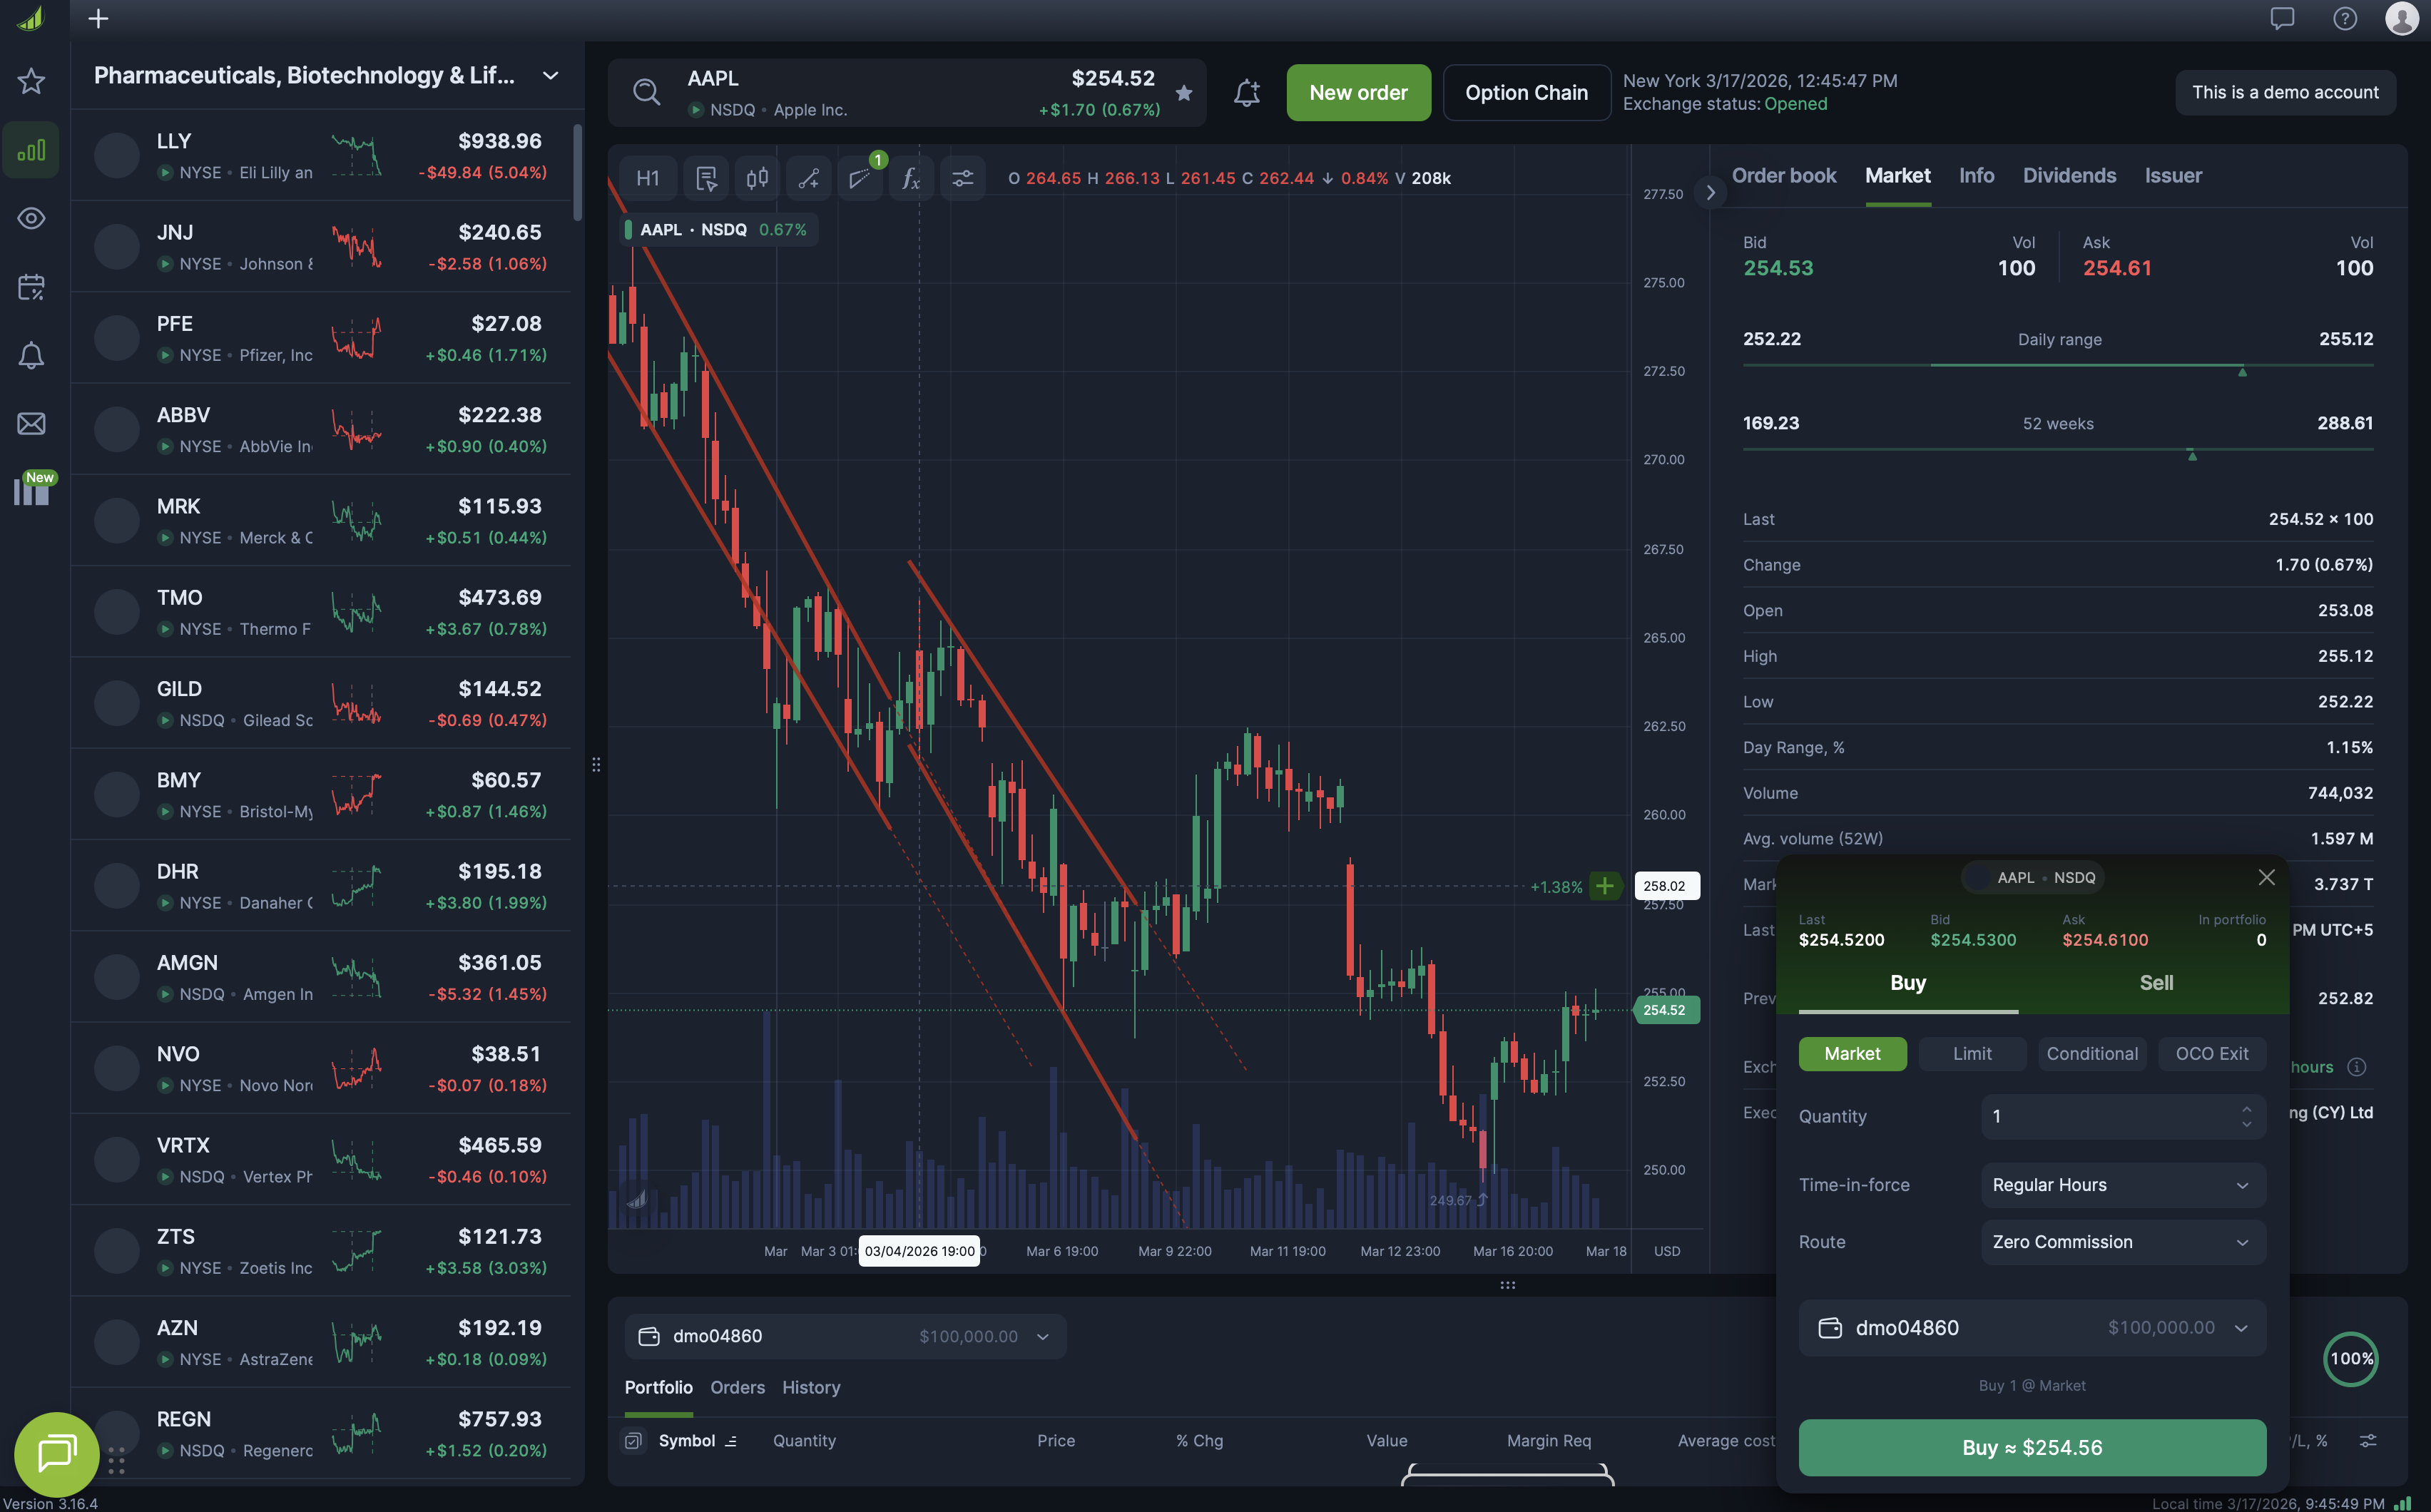Open the chart settings sliders icon
Image resolution: width=2431 pixels, height=1512 pixels.
coord(962,178)
